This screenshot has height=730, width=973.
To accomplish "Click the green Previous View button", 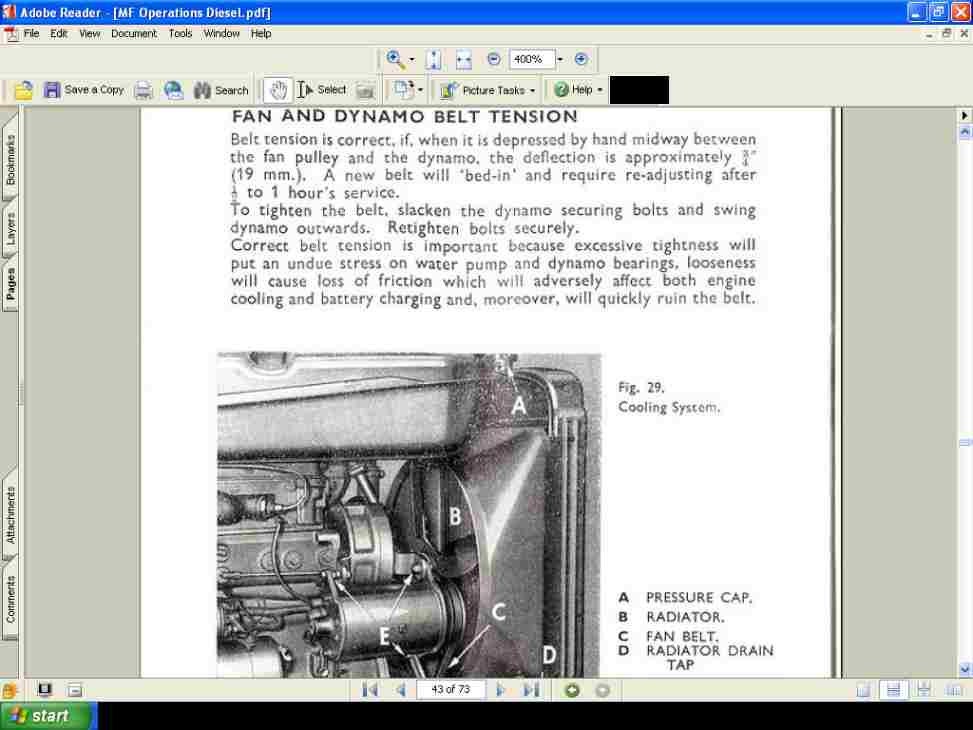I will coord(572,690).
